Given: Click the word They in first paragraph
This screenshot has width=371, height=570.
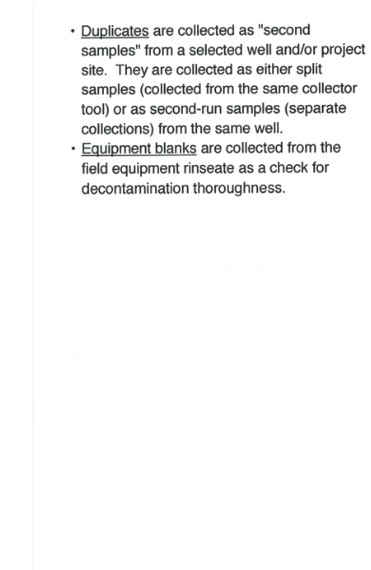Looking at the screenshot, I should [x=131, y=70].
